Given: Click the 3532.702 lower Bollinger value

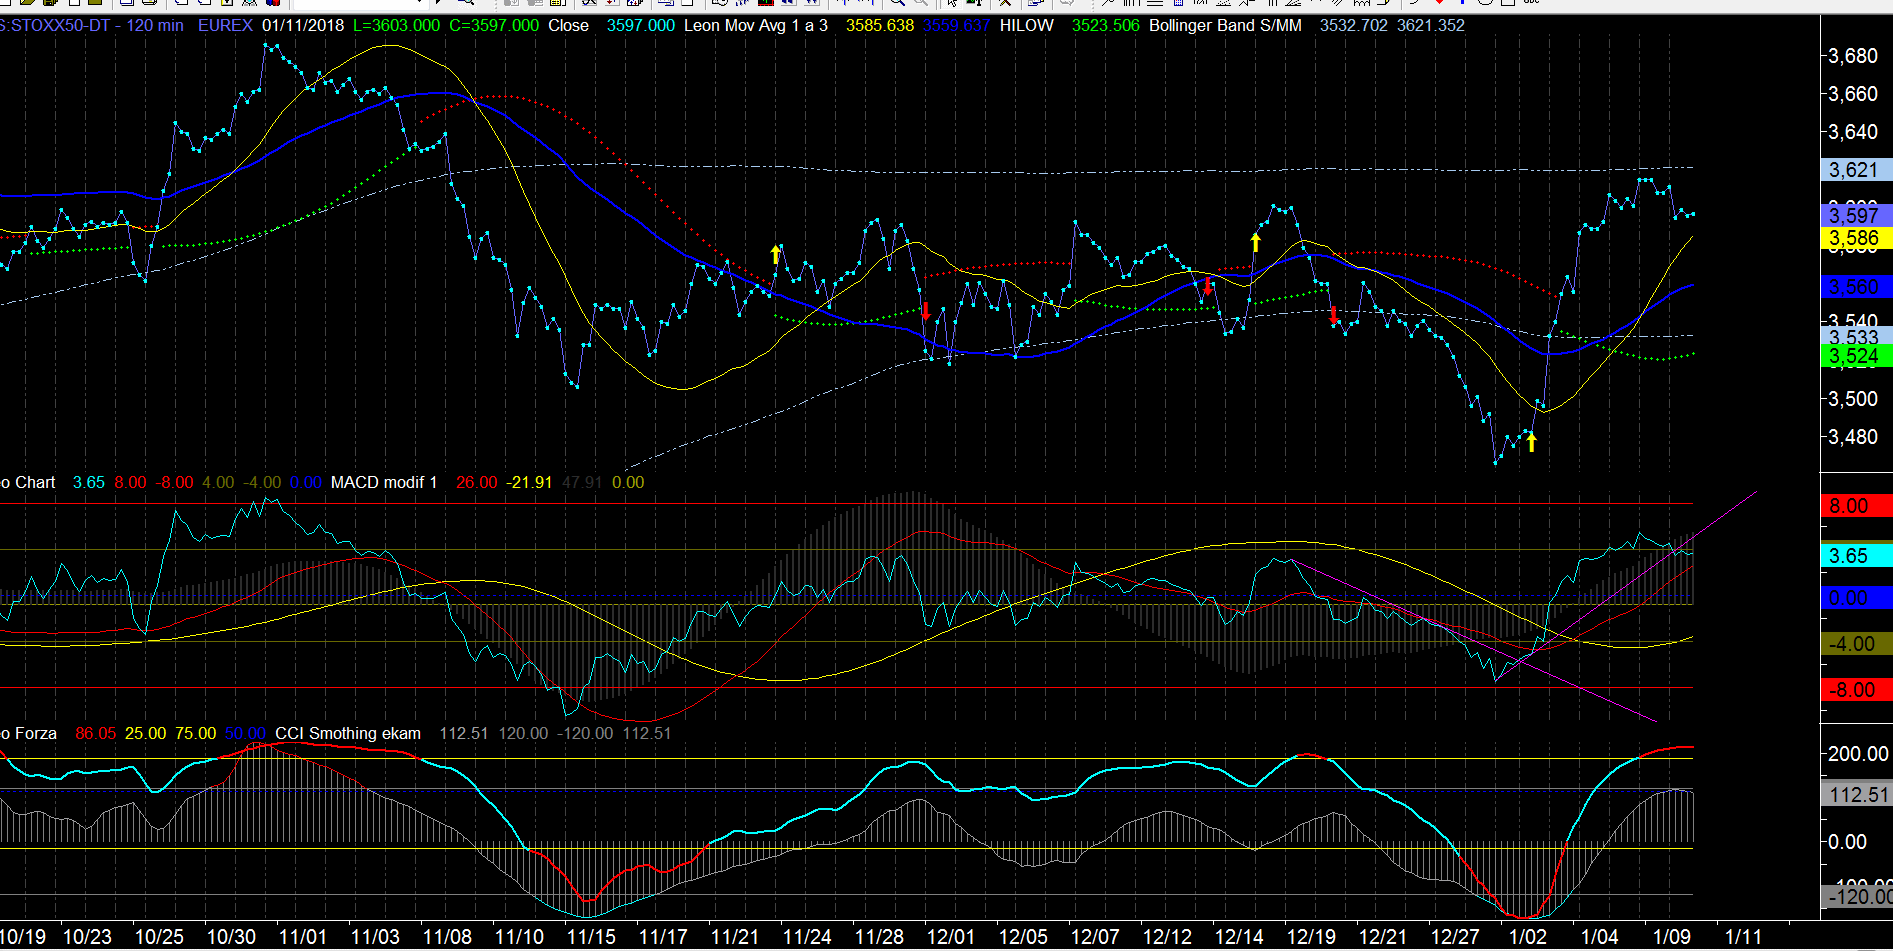Looking at the screenshot, I should tap(1353, 25).
